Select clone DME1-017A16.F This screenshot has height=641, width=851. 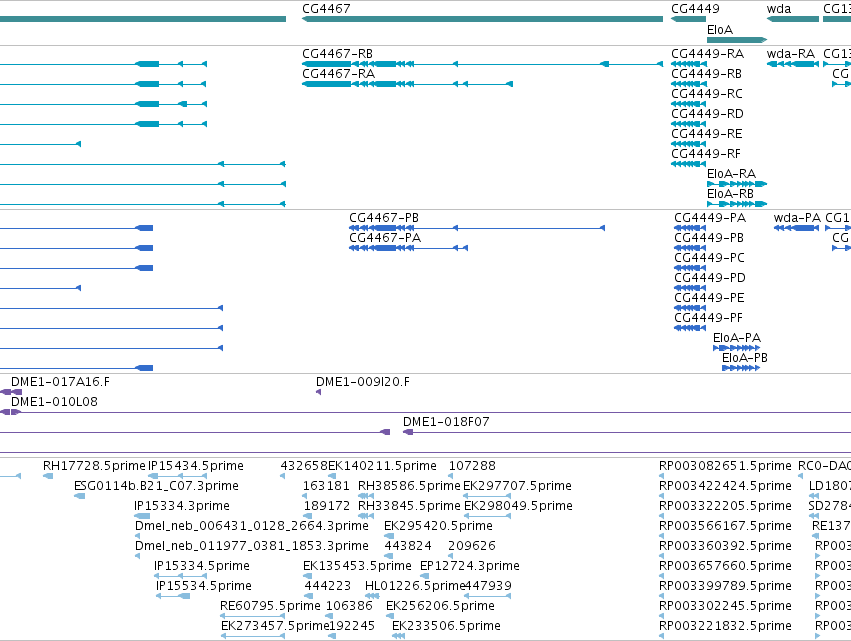[x=11, y=392]
